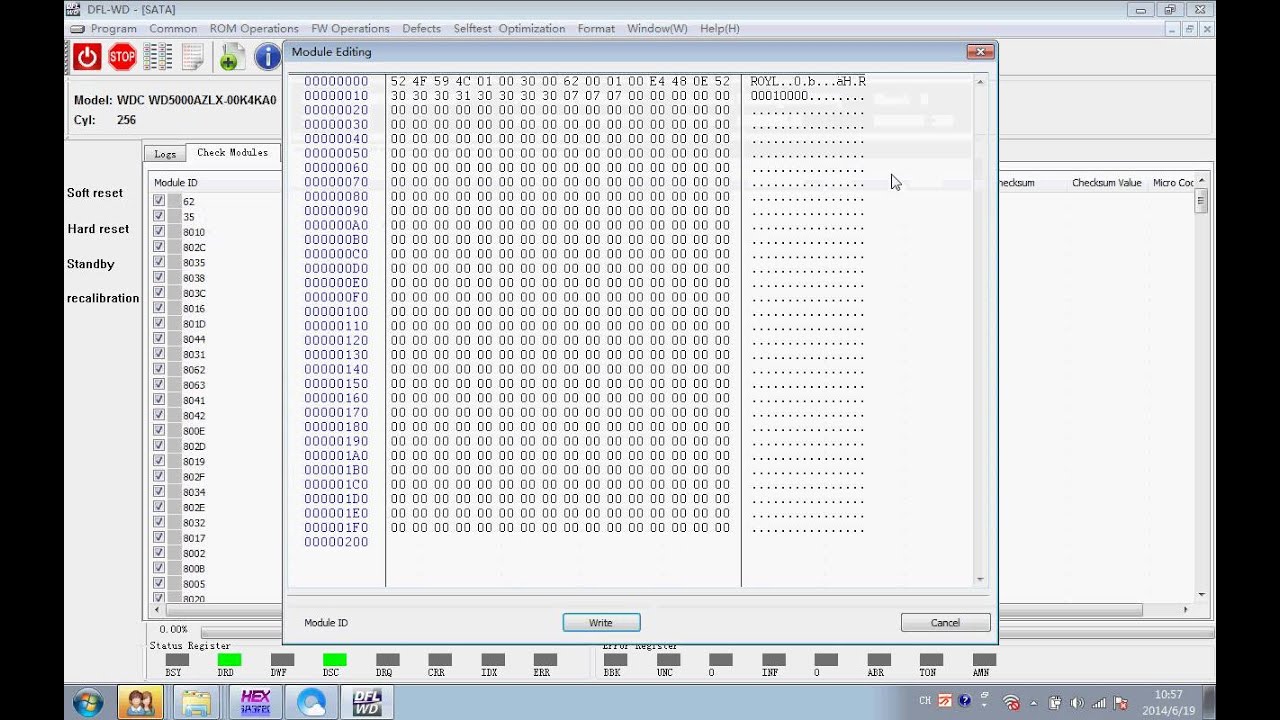Click the Write button in Module Editing
Image resolution: width=1280 pixels, height=720 pixels.
[x=601, y=623]
